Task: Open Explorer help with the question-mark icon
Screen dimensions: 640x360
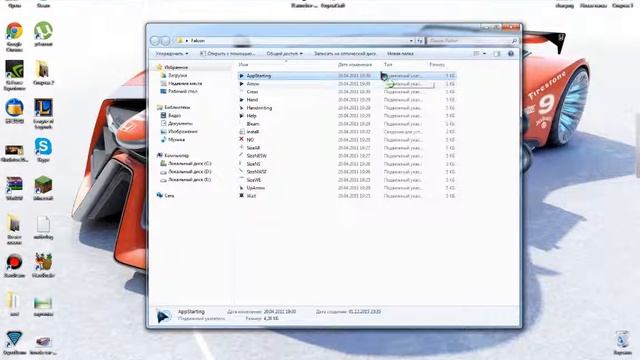Action: coord(510,53)
